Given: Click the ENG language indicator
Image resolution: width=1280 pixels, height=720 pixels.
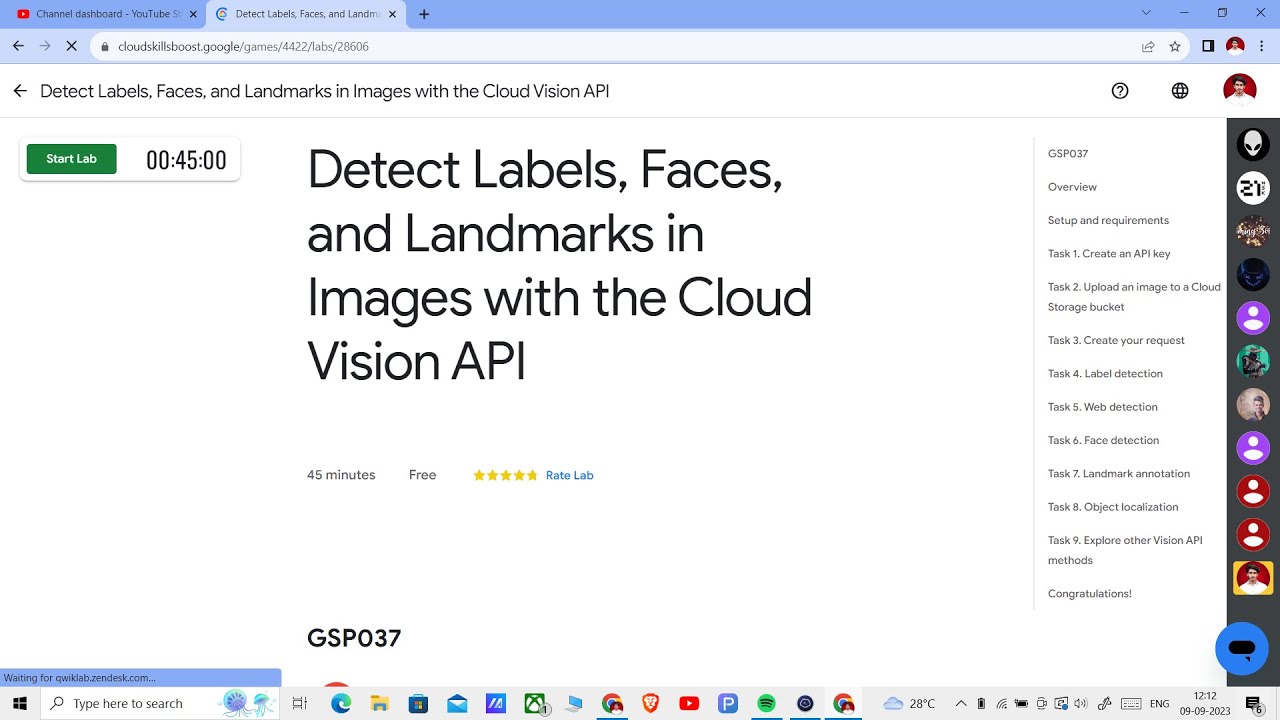Looking at the screenshot, I should [x=1159, y=704].
